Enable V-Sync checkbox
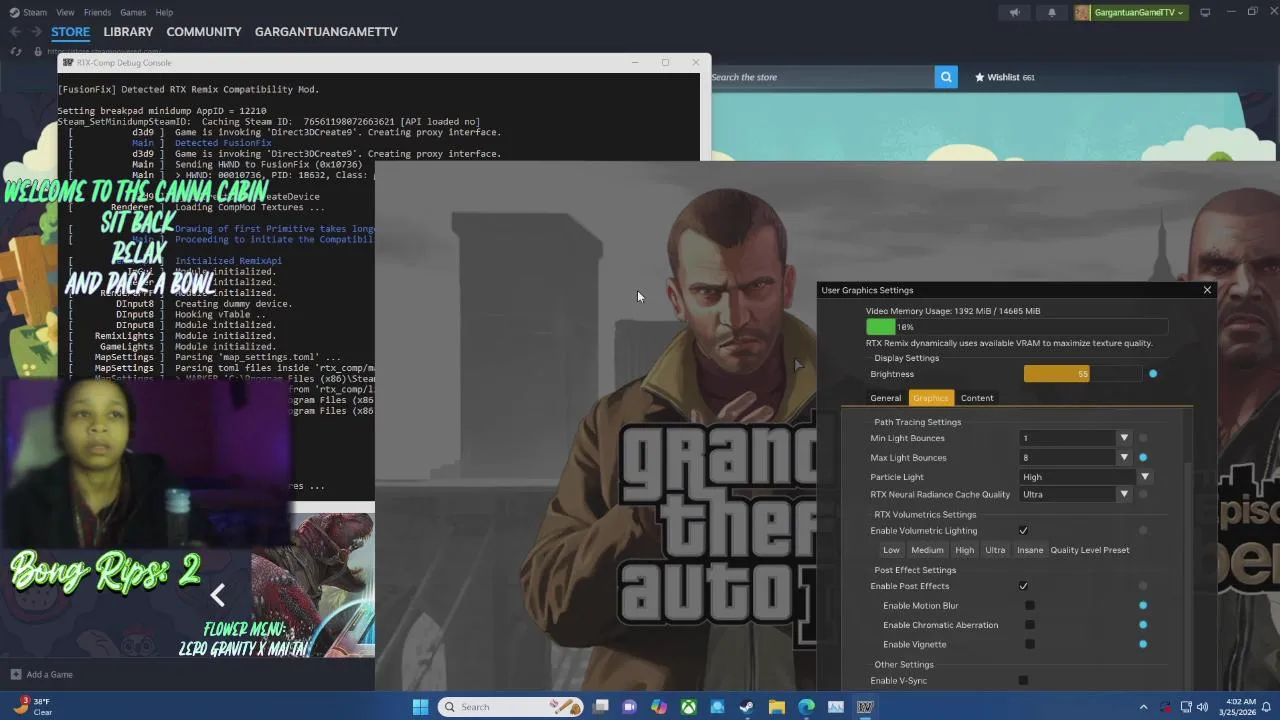 pos(1023,681)
